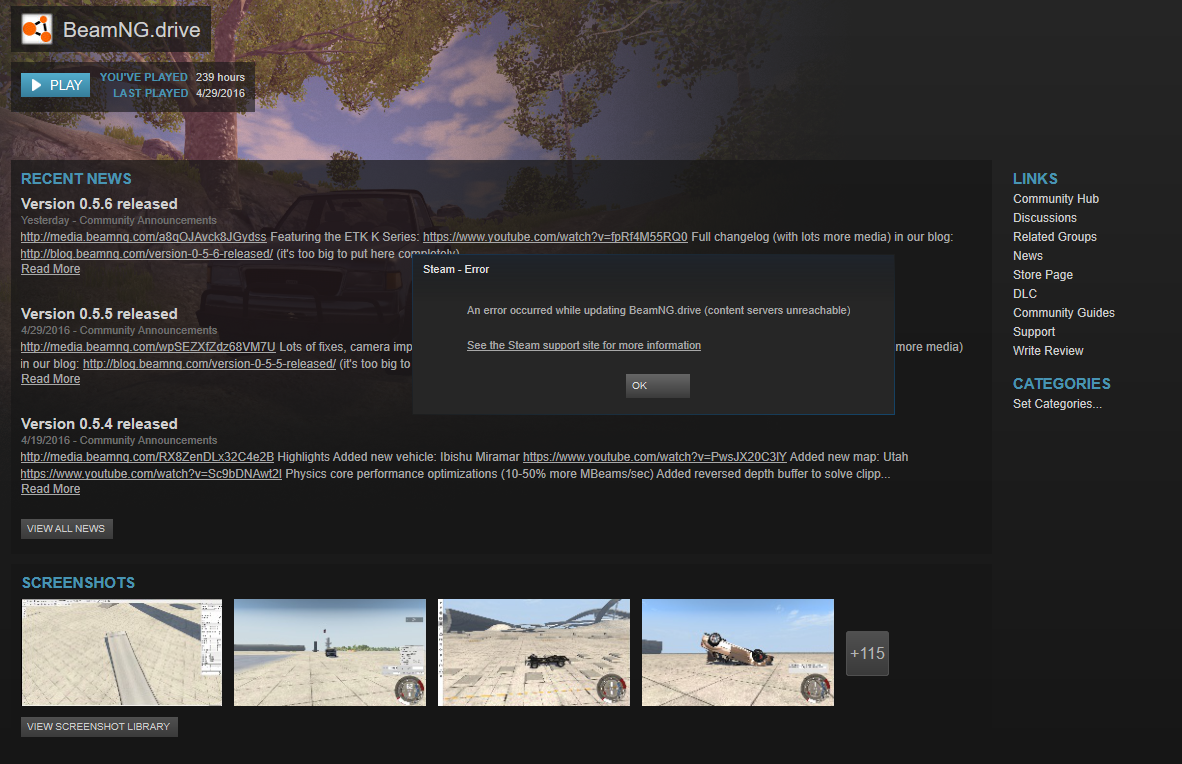Open Community Guides link
The height and width of the screenshot is (764, 1182).
1064,313
